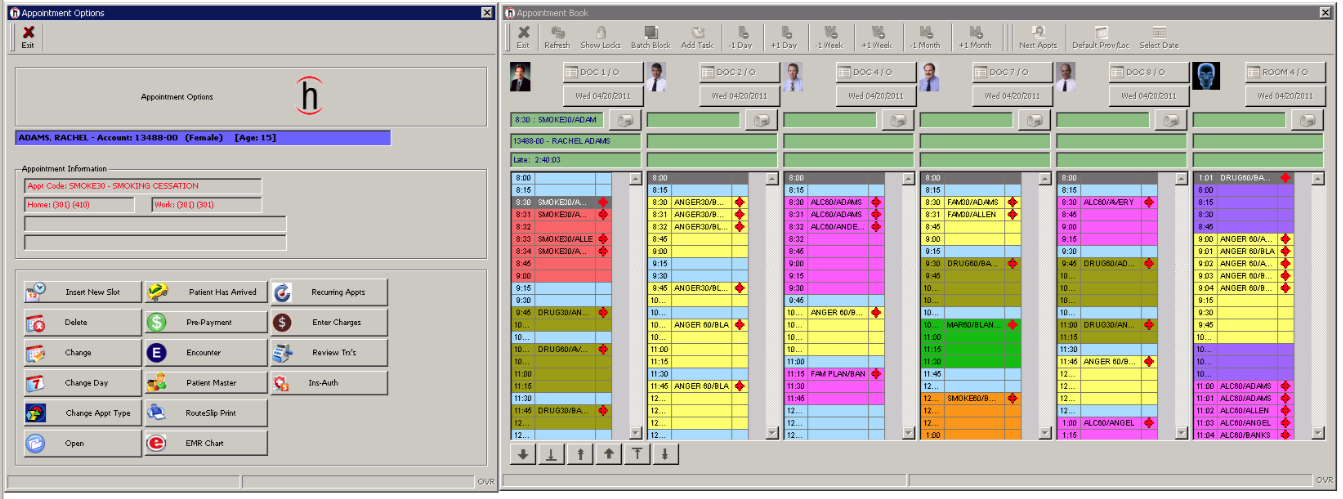
Task: Click DOC 1 column printer icon
Action: coord(626,120)
